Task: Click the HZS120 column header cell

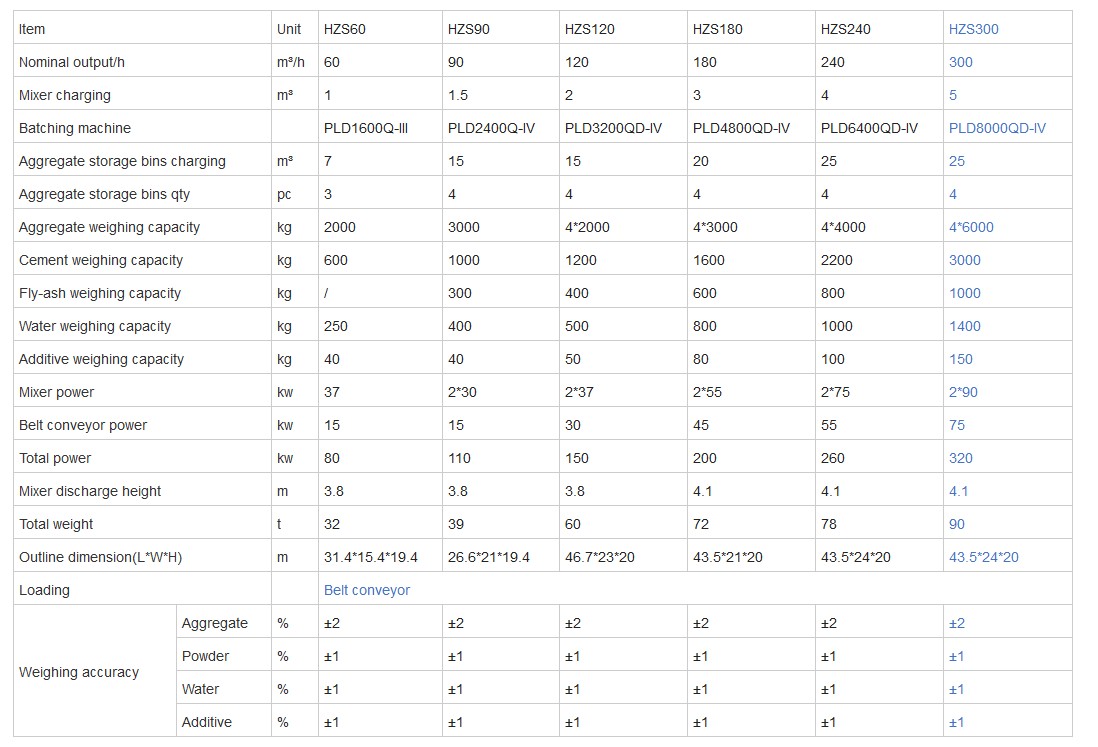Action: 590,29
